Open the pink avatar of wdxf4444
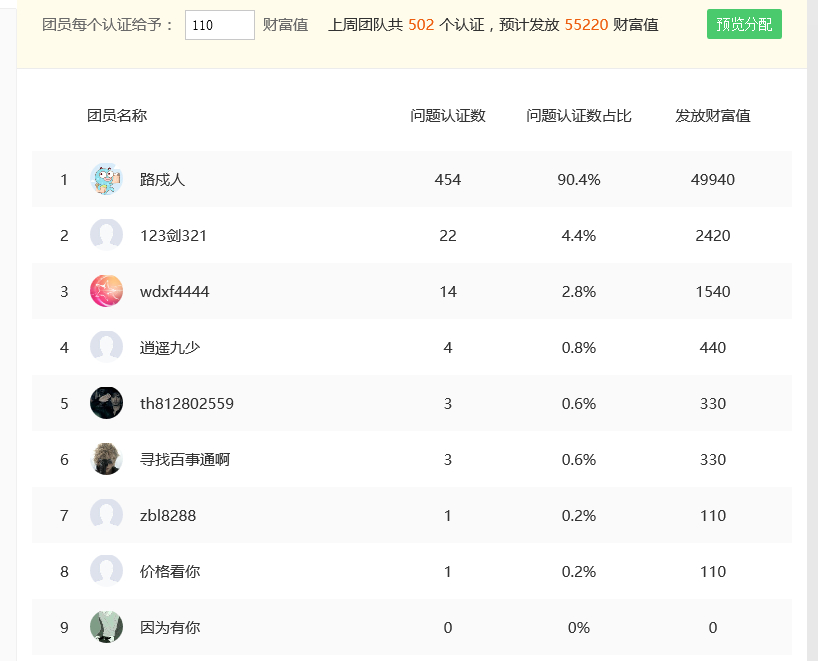Image resolution: width=818 pixels, height=661 pixels. [x=106, y=291]
